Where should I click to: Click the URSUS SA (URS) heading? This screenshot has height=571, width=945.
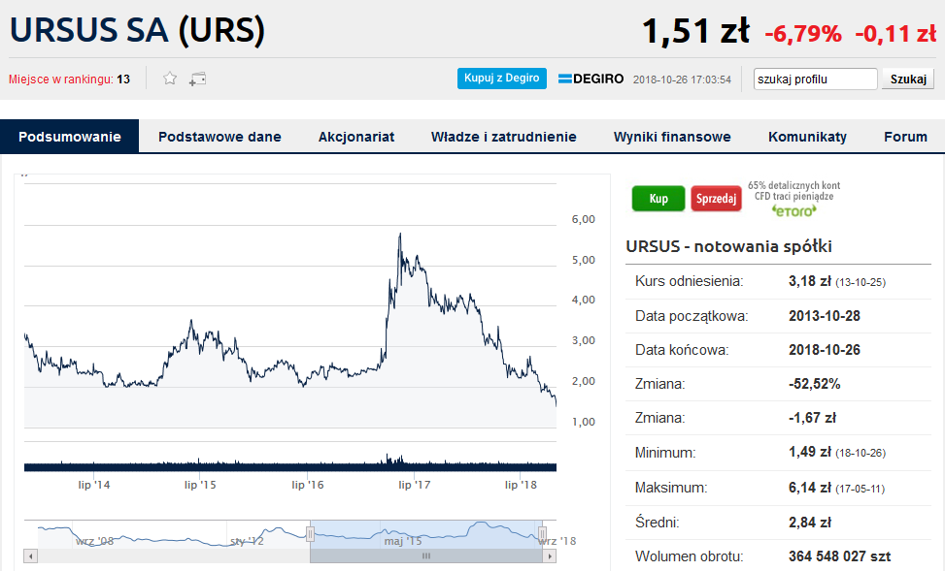pyautogui.click(x=137, y=30)
